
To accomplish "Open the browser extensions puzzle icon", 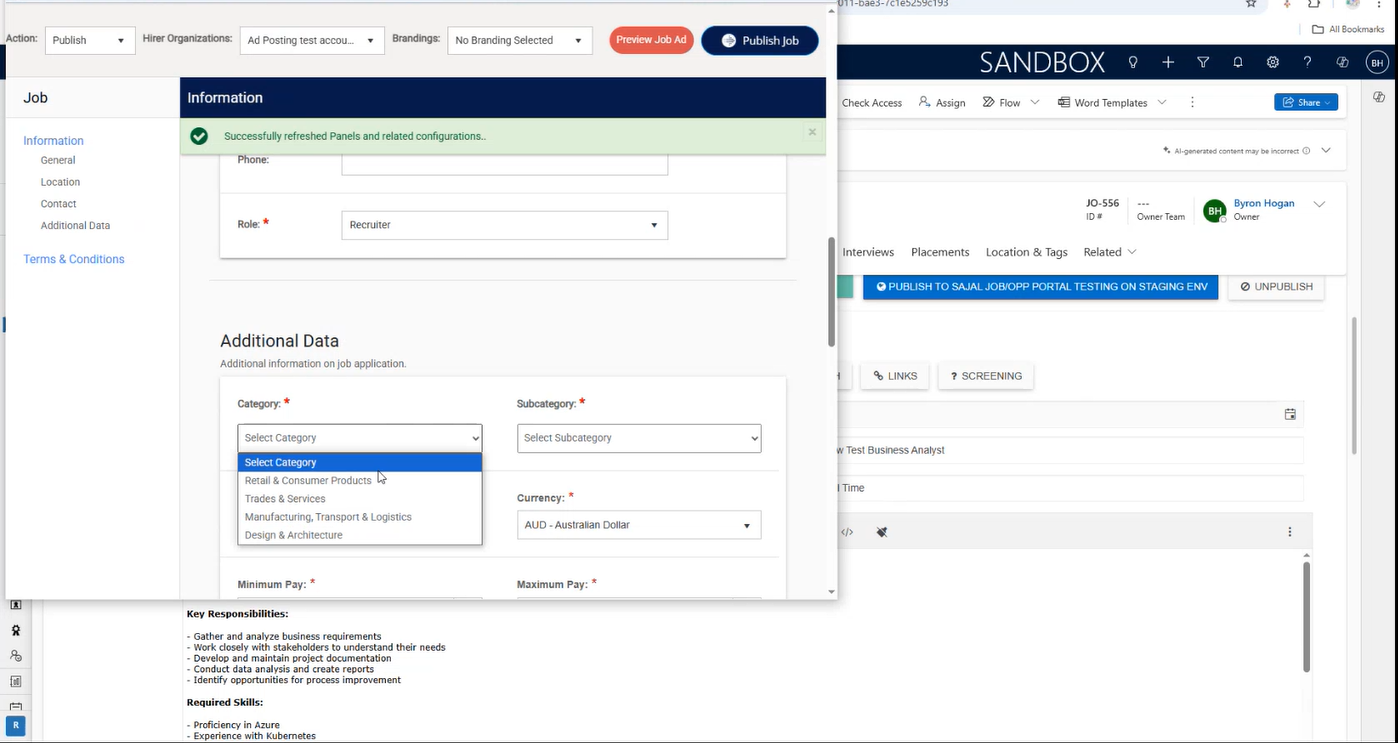I will [x=1314, y=4].
